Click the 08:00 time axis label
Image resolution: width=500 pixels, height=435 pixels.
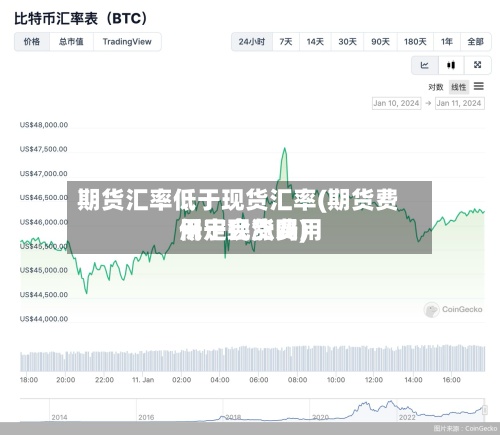297,380
